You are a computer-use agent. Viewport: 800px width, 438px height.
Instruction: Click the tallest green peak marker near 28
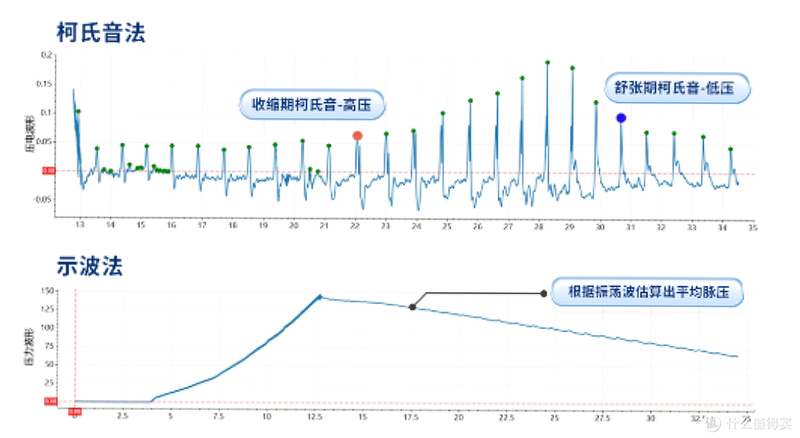click(547, 62)
